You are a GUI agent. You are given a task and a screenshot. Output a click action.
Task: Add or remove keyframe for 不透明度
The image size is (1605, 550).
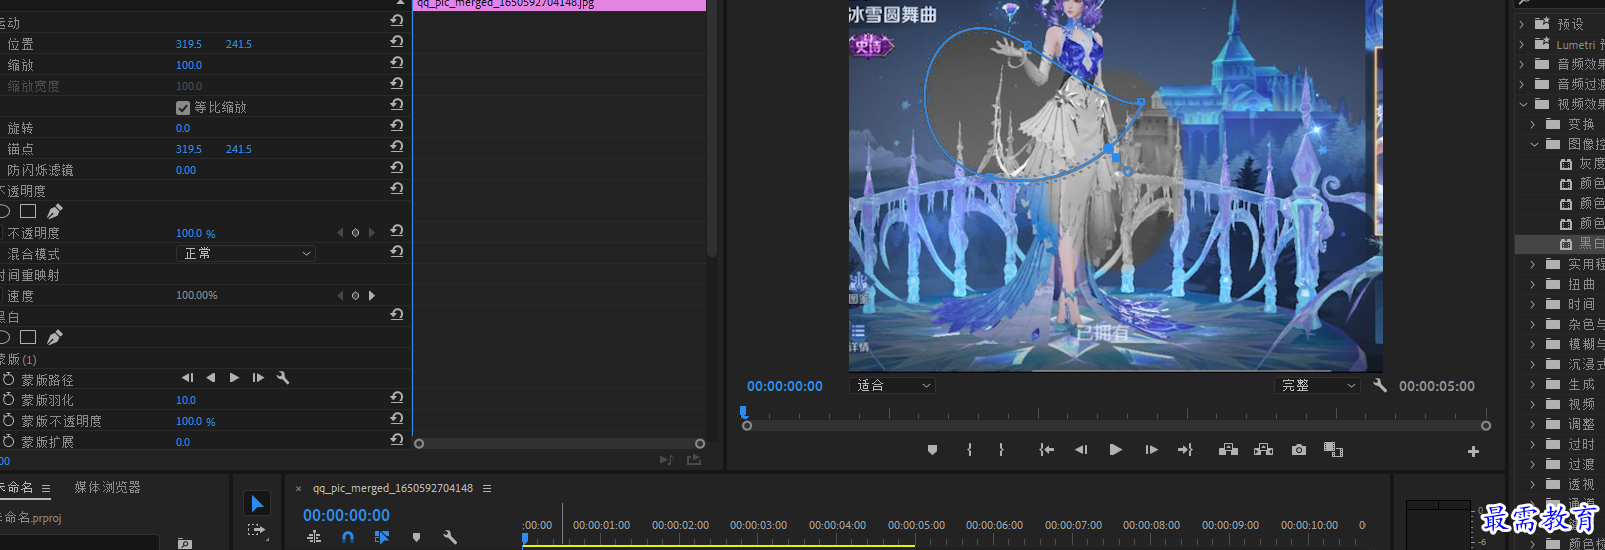point(355,233)
